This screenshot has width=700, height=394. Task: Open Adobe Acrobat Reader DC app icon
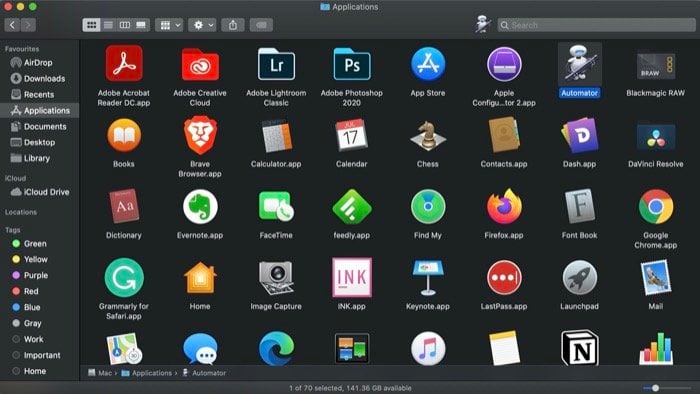tap(124, 64)
